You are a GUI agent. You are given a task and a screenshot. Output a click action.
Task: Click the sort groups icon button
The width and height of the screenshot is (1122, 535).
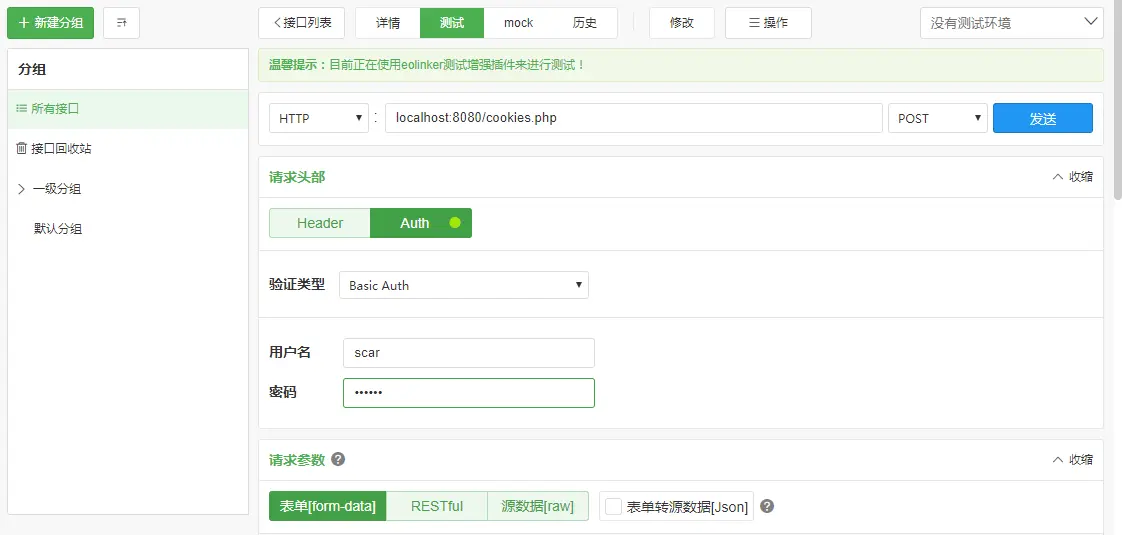point(122,23)
